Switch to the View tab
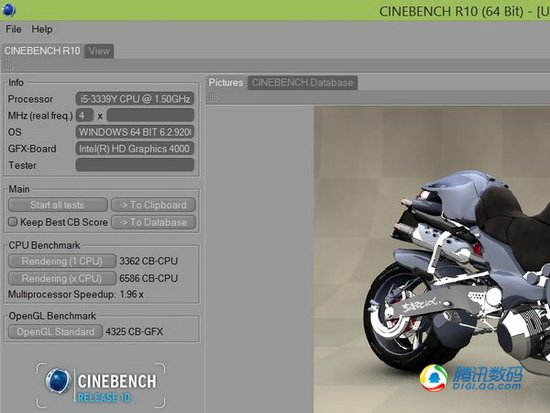 [99, 51]
